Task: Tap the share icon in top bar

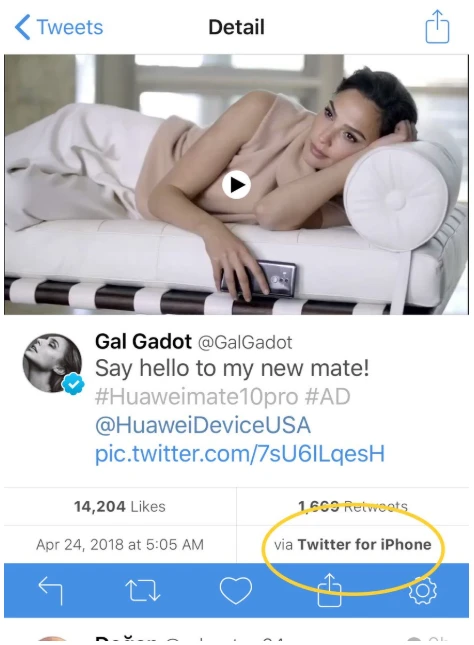Action: point(437,27)
